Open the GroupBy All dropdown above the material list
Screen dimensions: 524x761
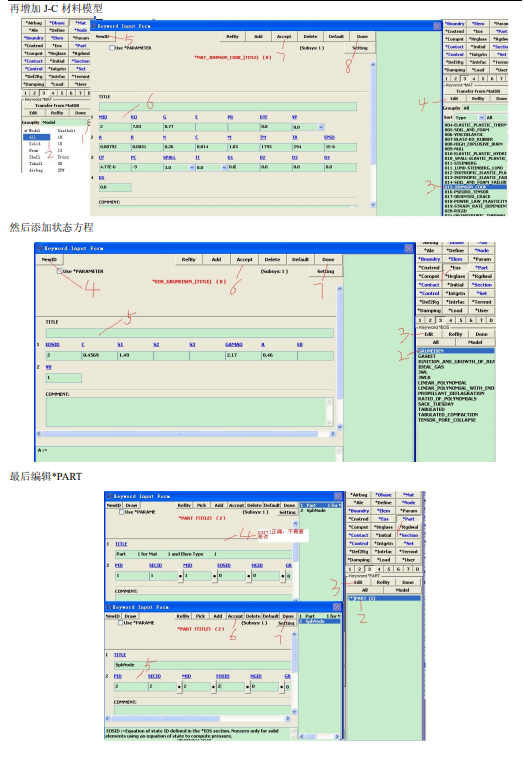[x=484, y=108]
